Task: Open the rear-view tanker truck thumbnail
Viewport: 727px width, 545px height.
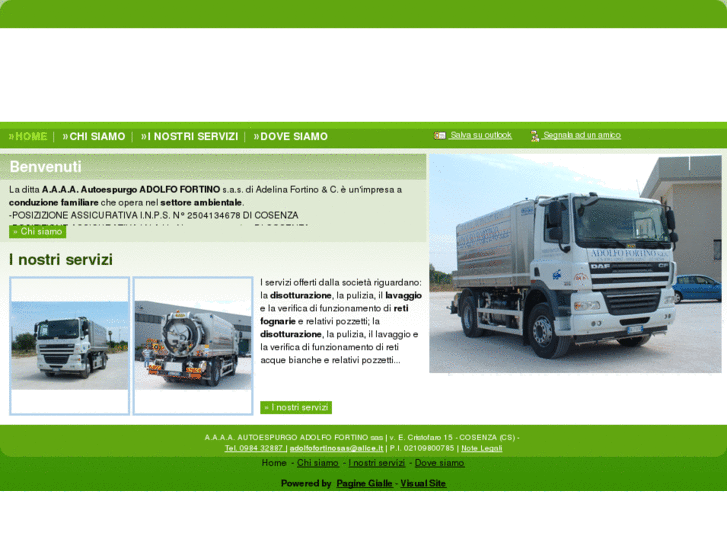Action: 193,346
